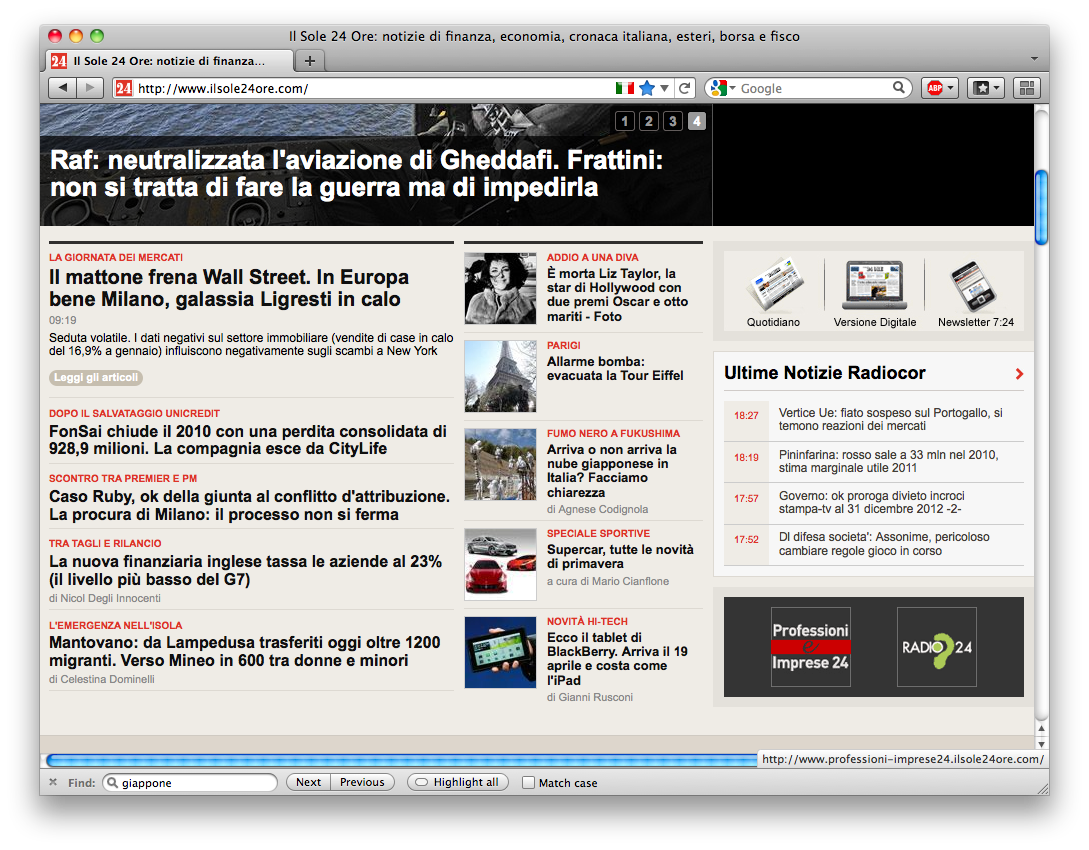Click the Italian flag icon in address bar
Viewport: 1089px width, 850px height.
[x=625, y=88]
